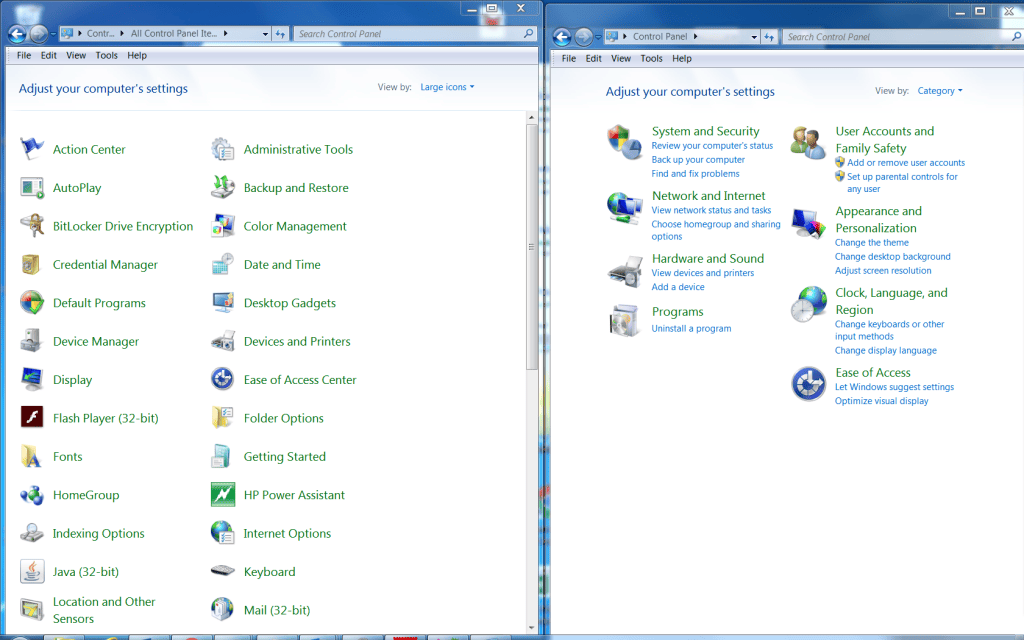Viewport: 1024px width, 640px height.
Task: Open File menu in left window
Action: pyautogui.click(x=24, y=56)
